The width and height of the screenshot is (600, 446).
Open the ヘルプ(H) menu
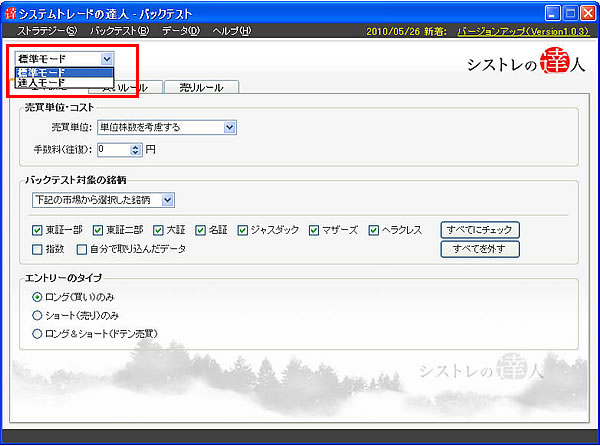232,31
